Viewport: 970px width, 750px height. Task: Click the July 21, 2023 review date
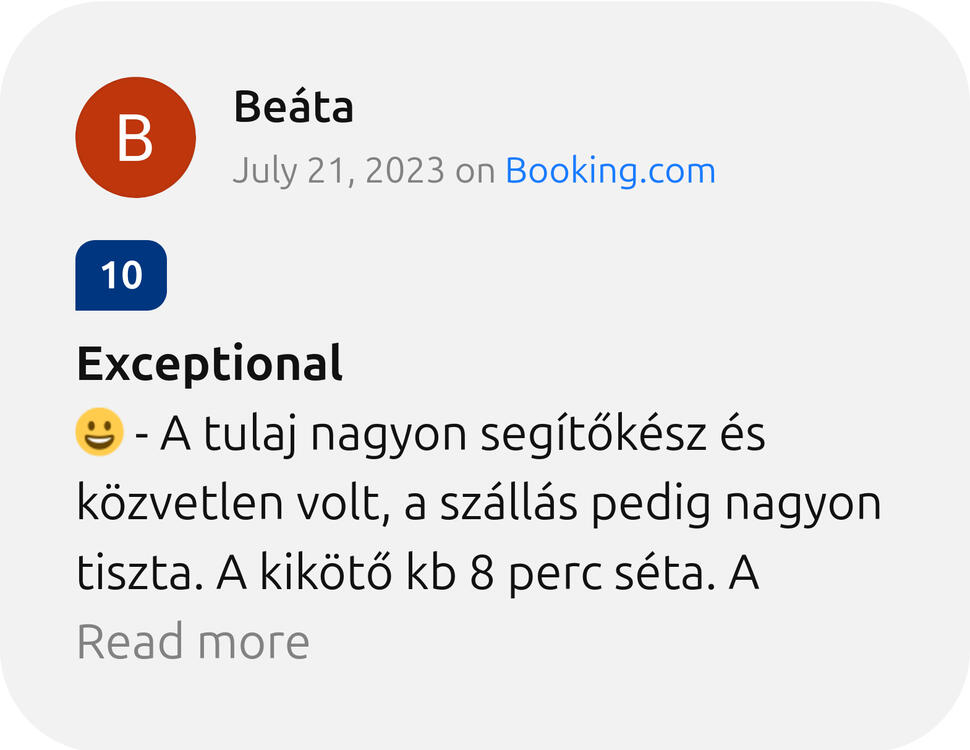338,171
